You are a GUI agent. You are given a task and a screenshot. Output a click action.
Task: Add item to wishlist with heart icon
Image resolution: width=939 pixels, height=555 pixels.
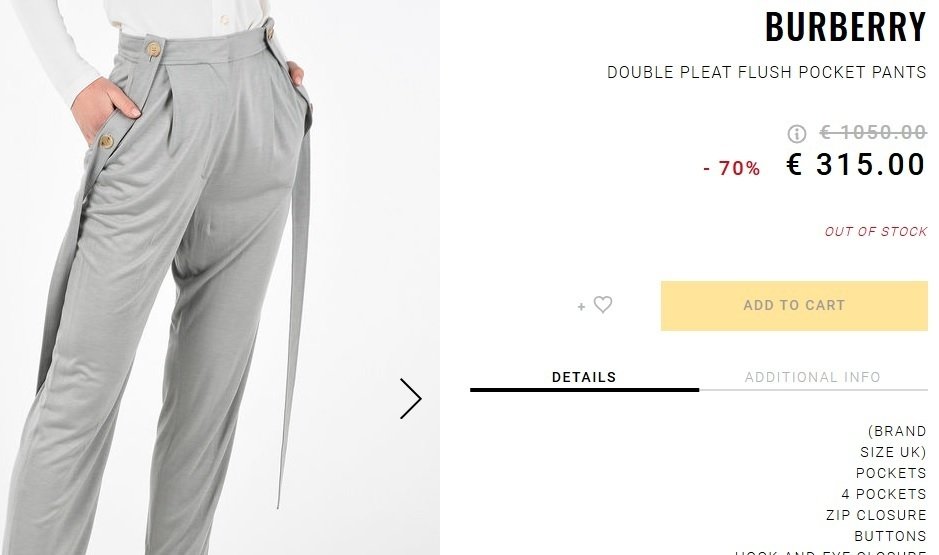click(603, 304)
